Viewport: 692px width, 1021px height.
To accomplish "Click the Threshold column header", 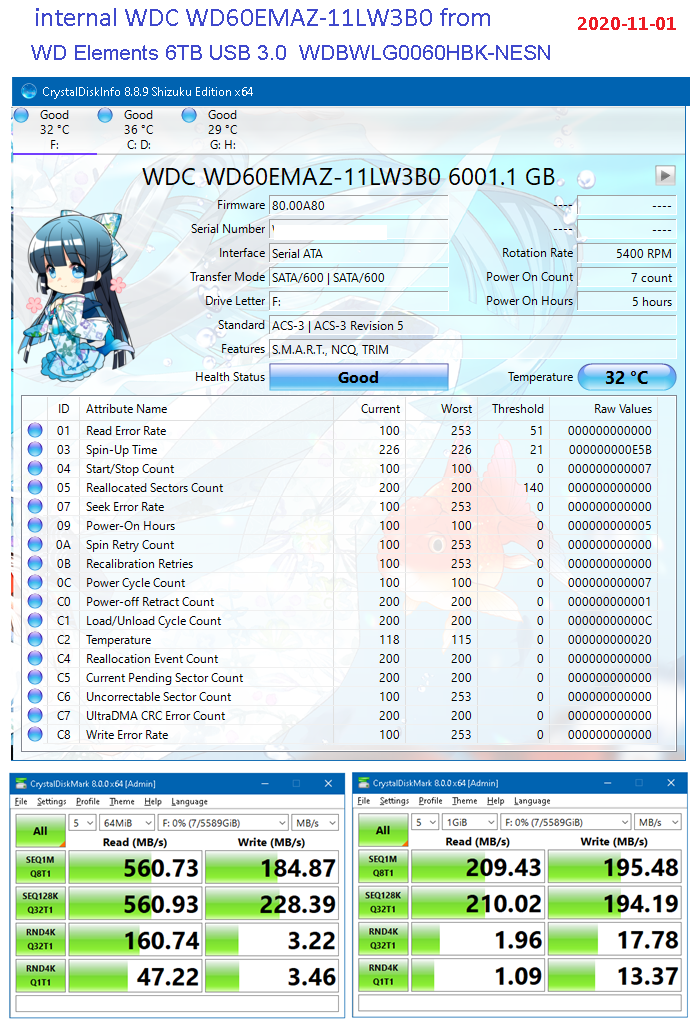I will 518,409.
